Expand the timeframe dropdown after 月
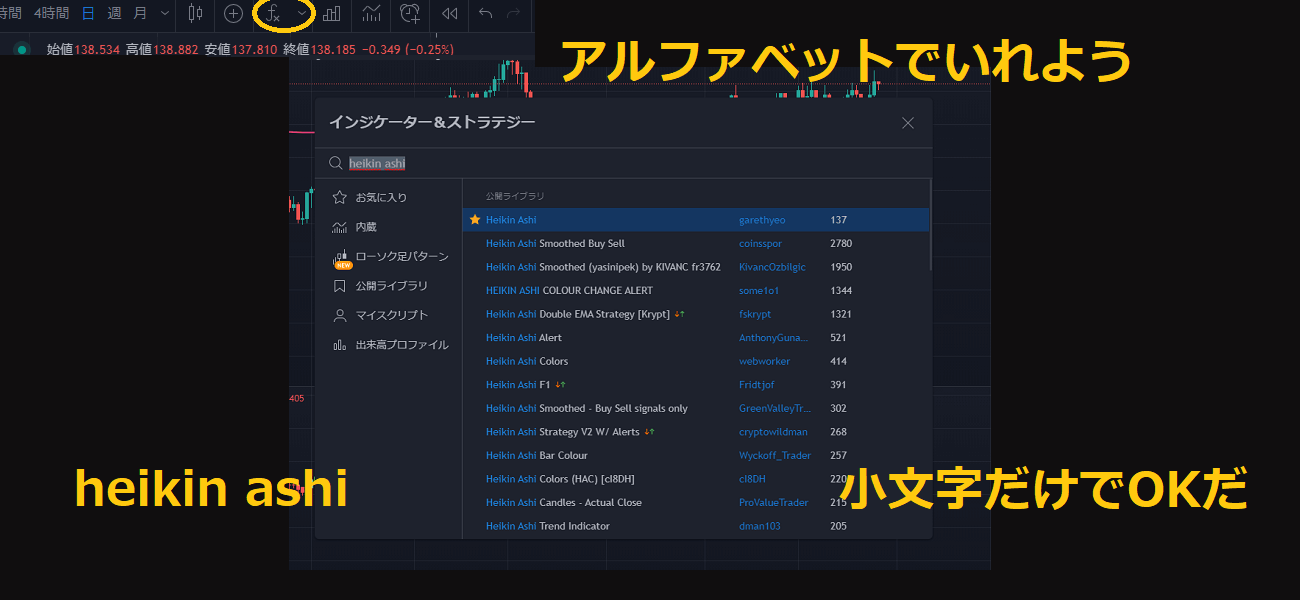 coord(165,14)
